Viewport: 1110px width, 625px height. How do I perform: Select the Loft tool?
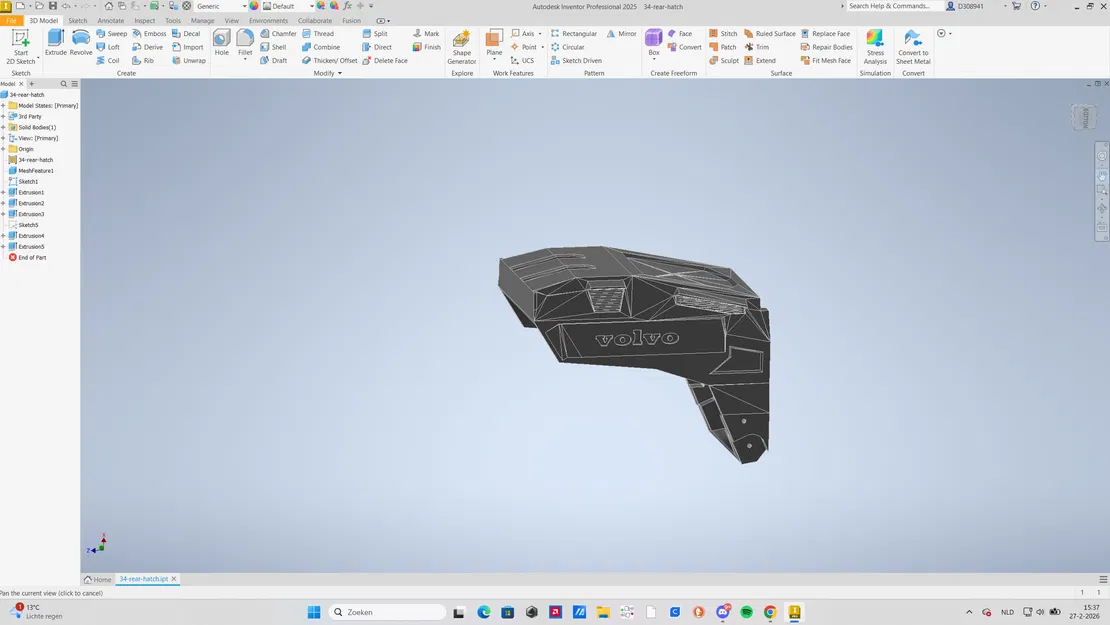point(111,46)
